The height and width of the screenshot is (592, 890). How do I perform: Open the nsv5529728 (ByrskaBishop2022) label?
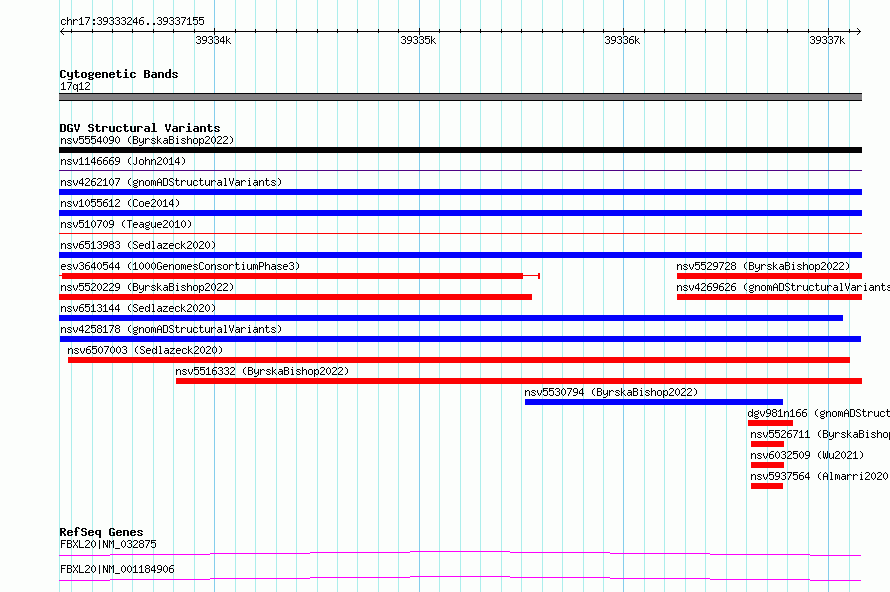[763, 266]
